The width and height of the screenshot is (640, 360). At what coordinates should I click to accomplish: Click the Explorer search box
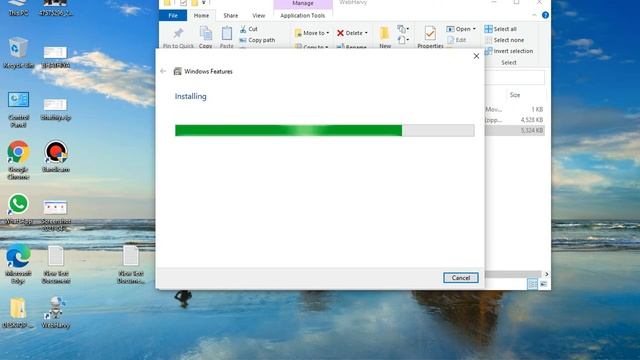[515, 78]
